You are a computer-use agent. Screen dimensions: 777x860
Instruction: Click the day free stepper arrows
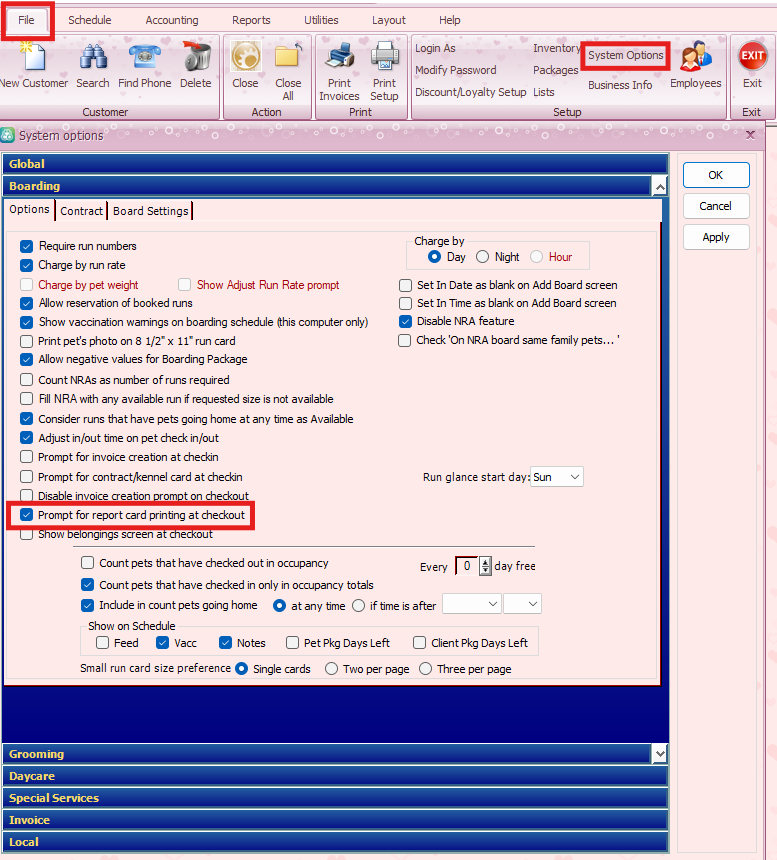point(485,566)
